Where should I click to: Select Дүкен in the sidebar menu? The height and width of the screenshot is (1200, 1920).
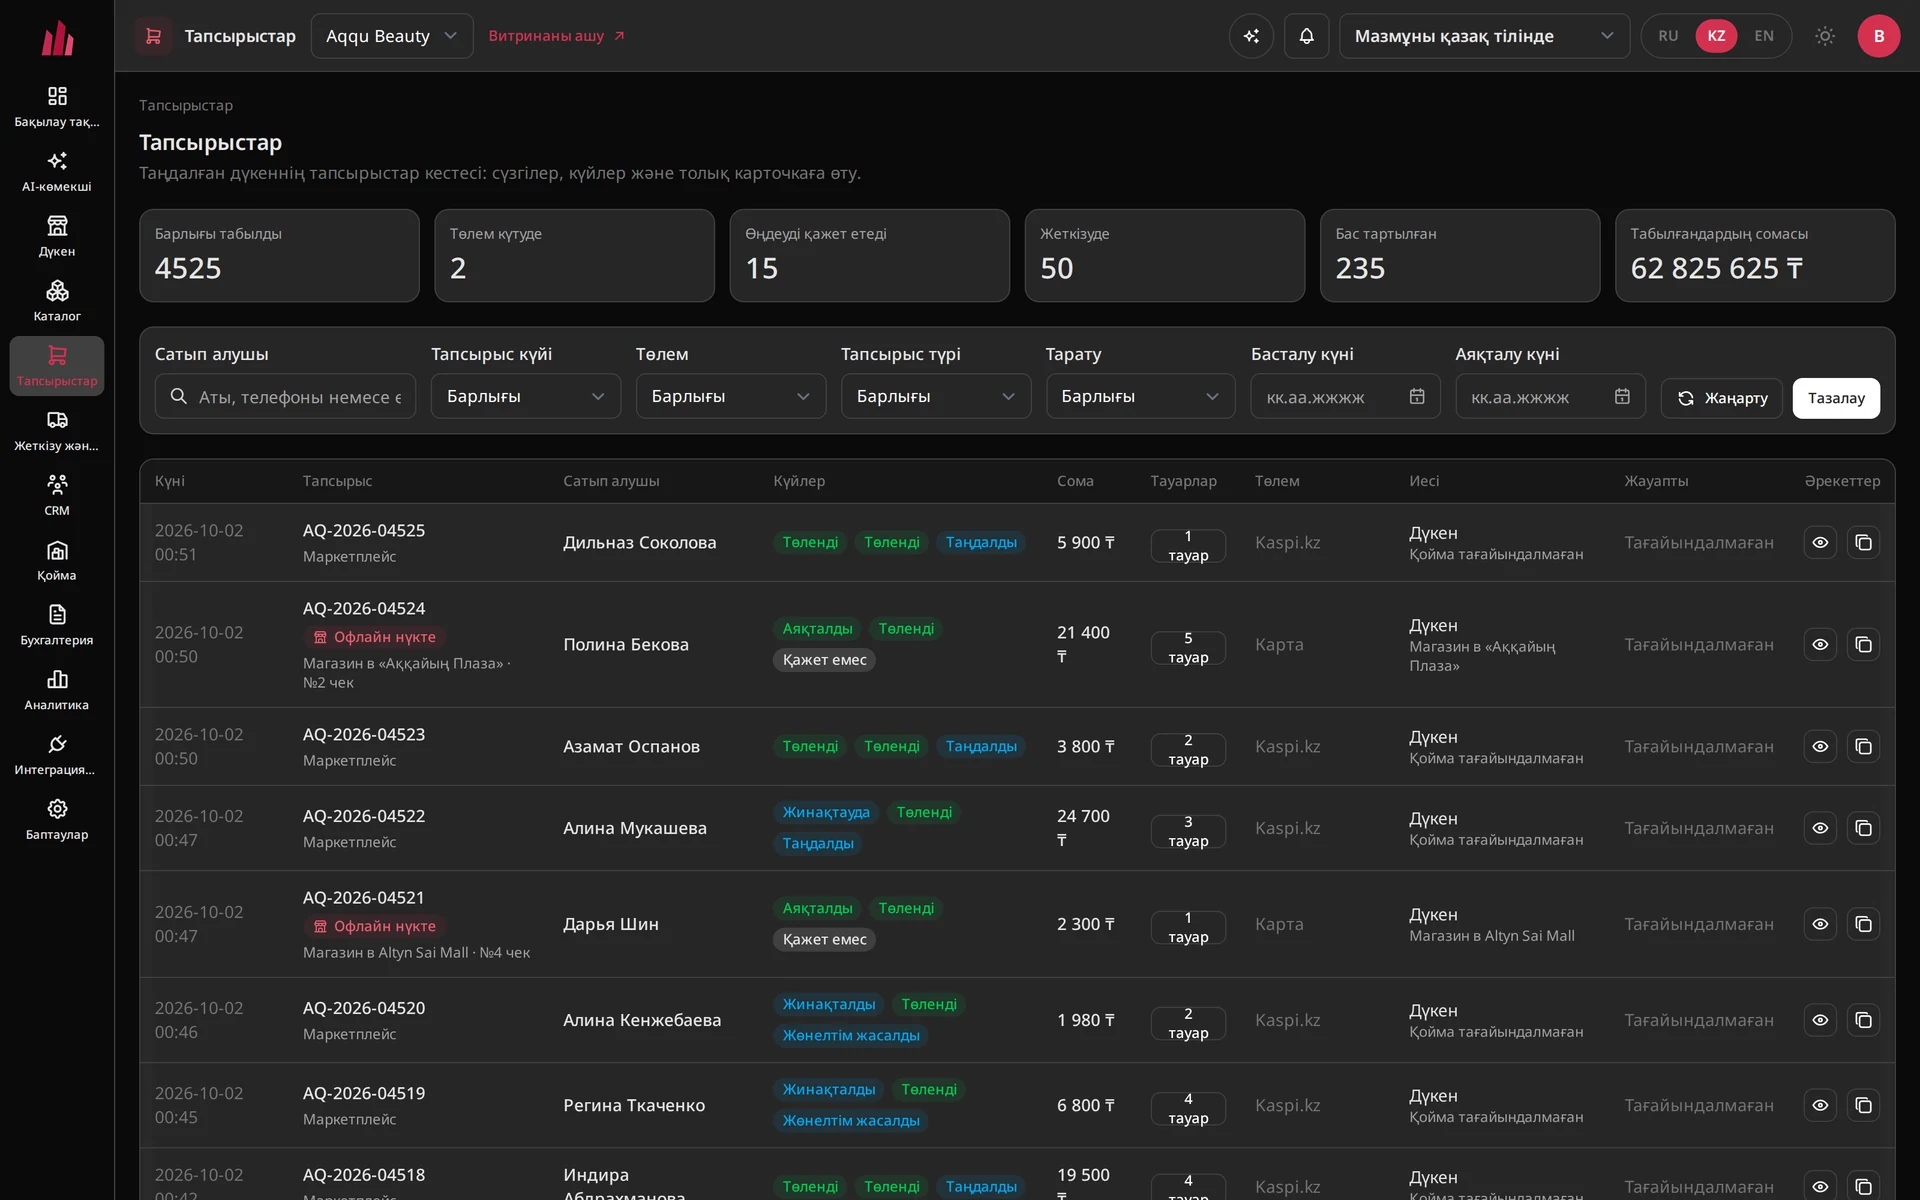(57, 237)
